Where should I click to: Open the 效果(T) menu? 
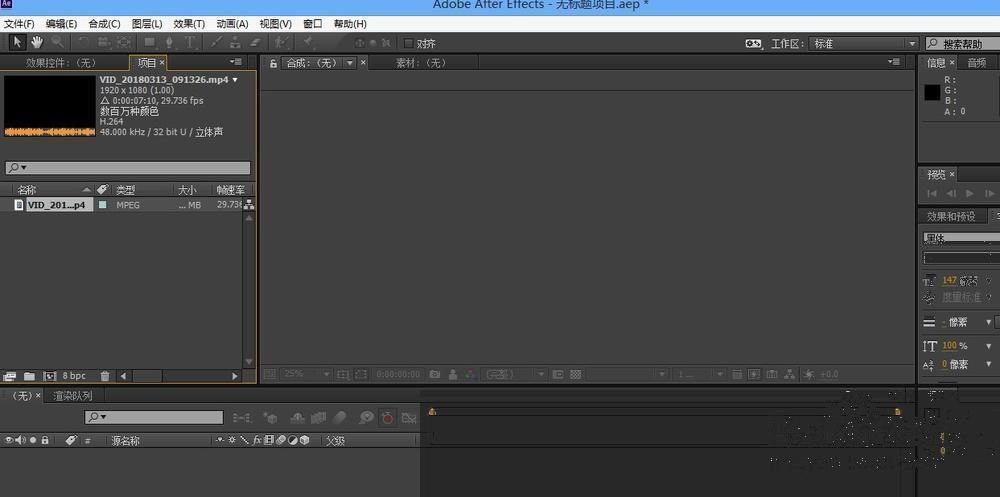point(189,24)
